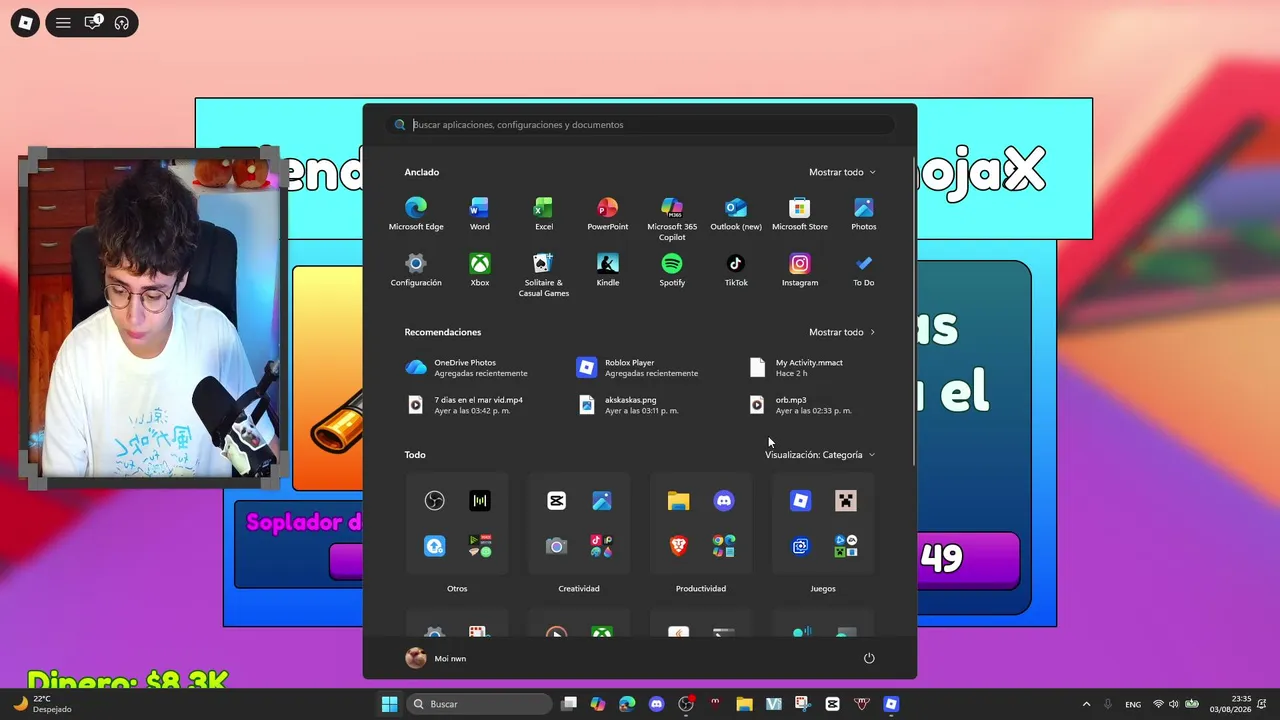Image resolution: width=1280 pixels, height=720 pixels.
Task: Launch the pinned Xbox app
Action: pos(480,270)
